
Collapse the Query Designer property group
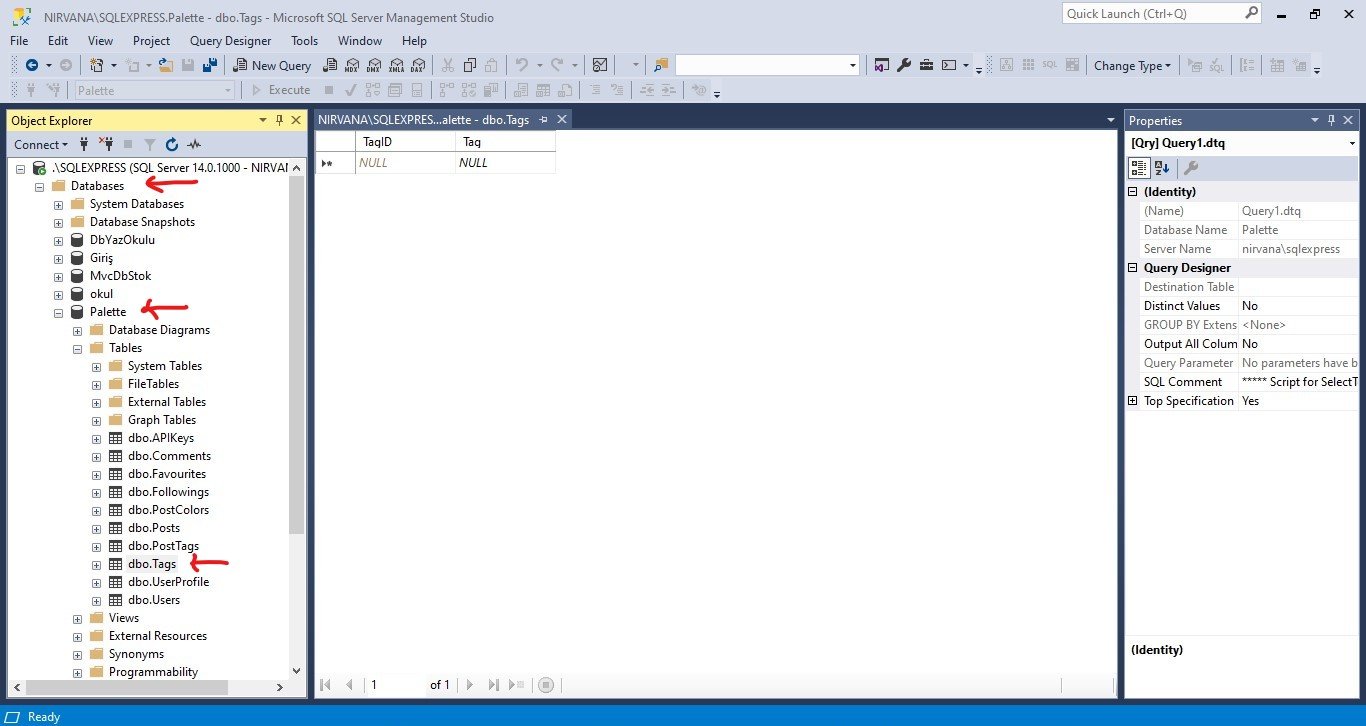pyautogui.click(x=1133, y=268)
